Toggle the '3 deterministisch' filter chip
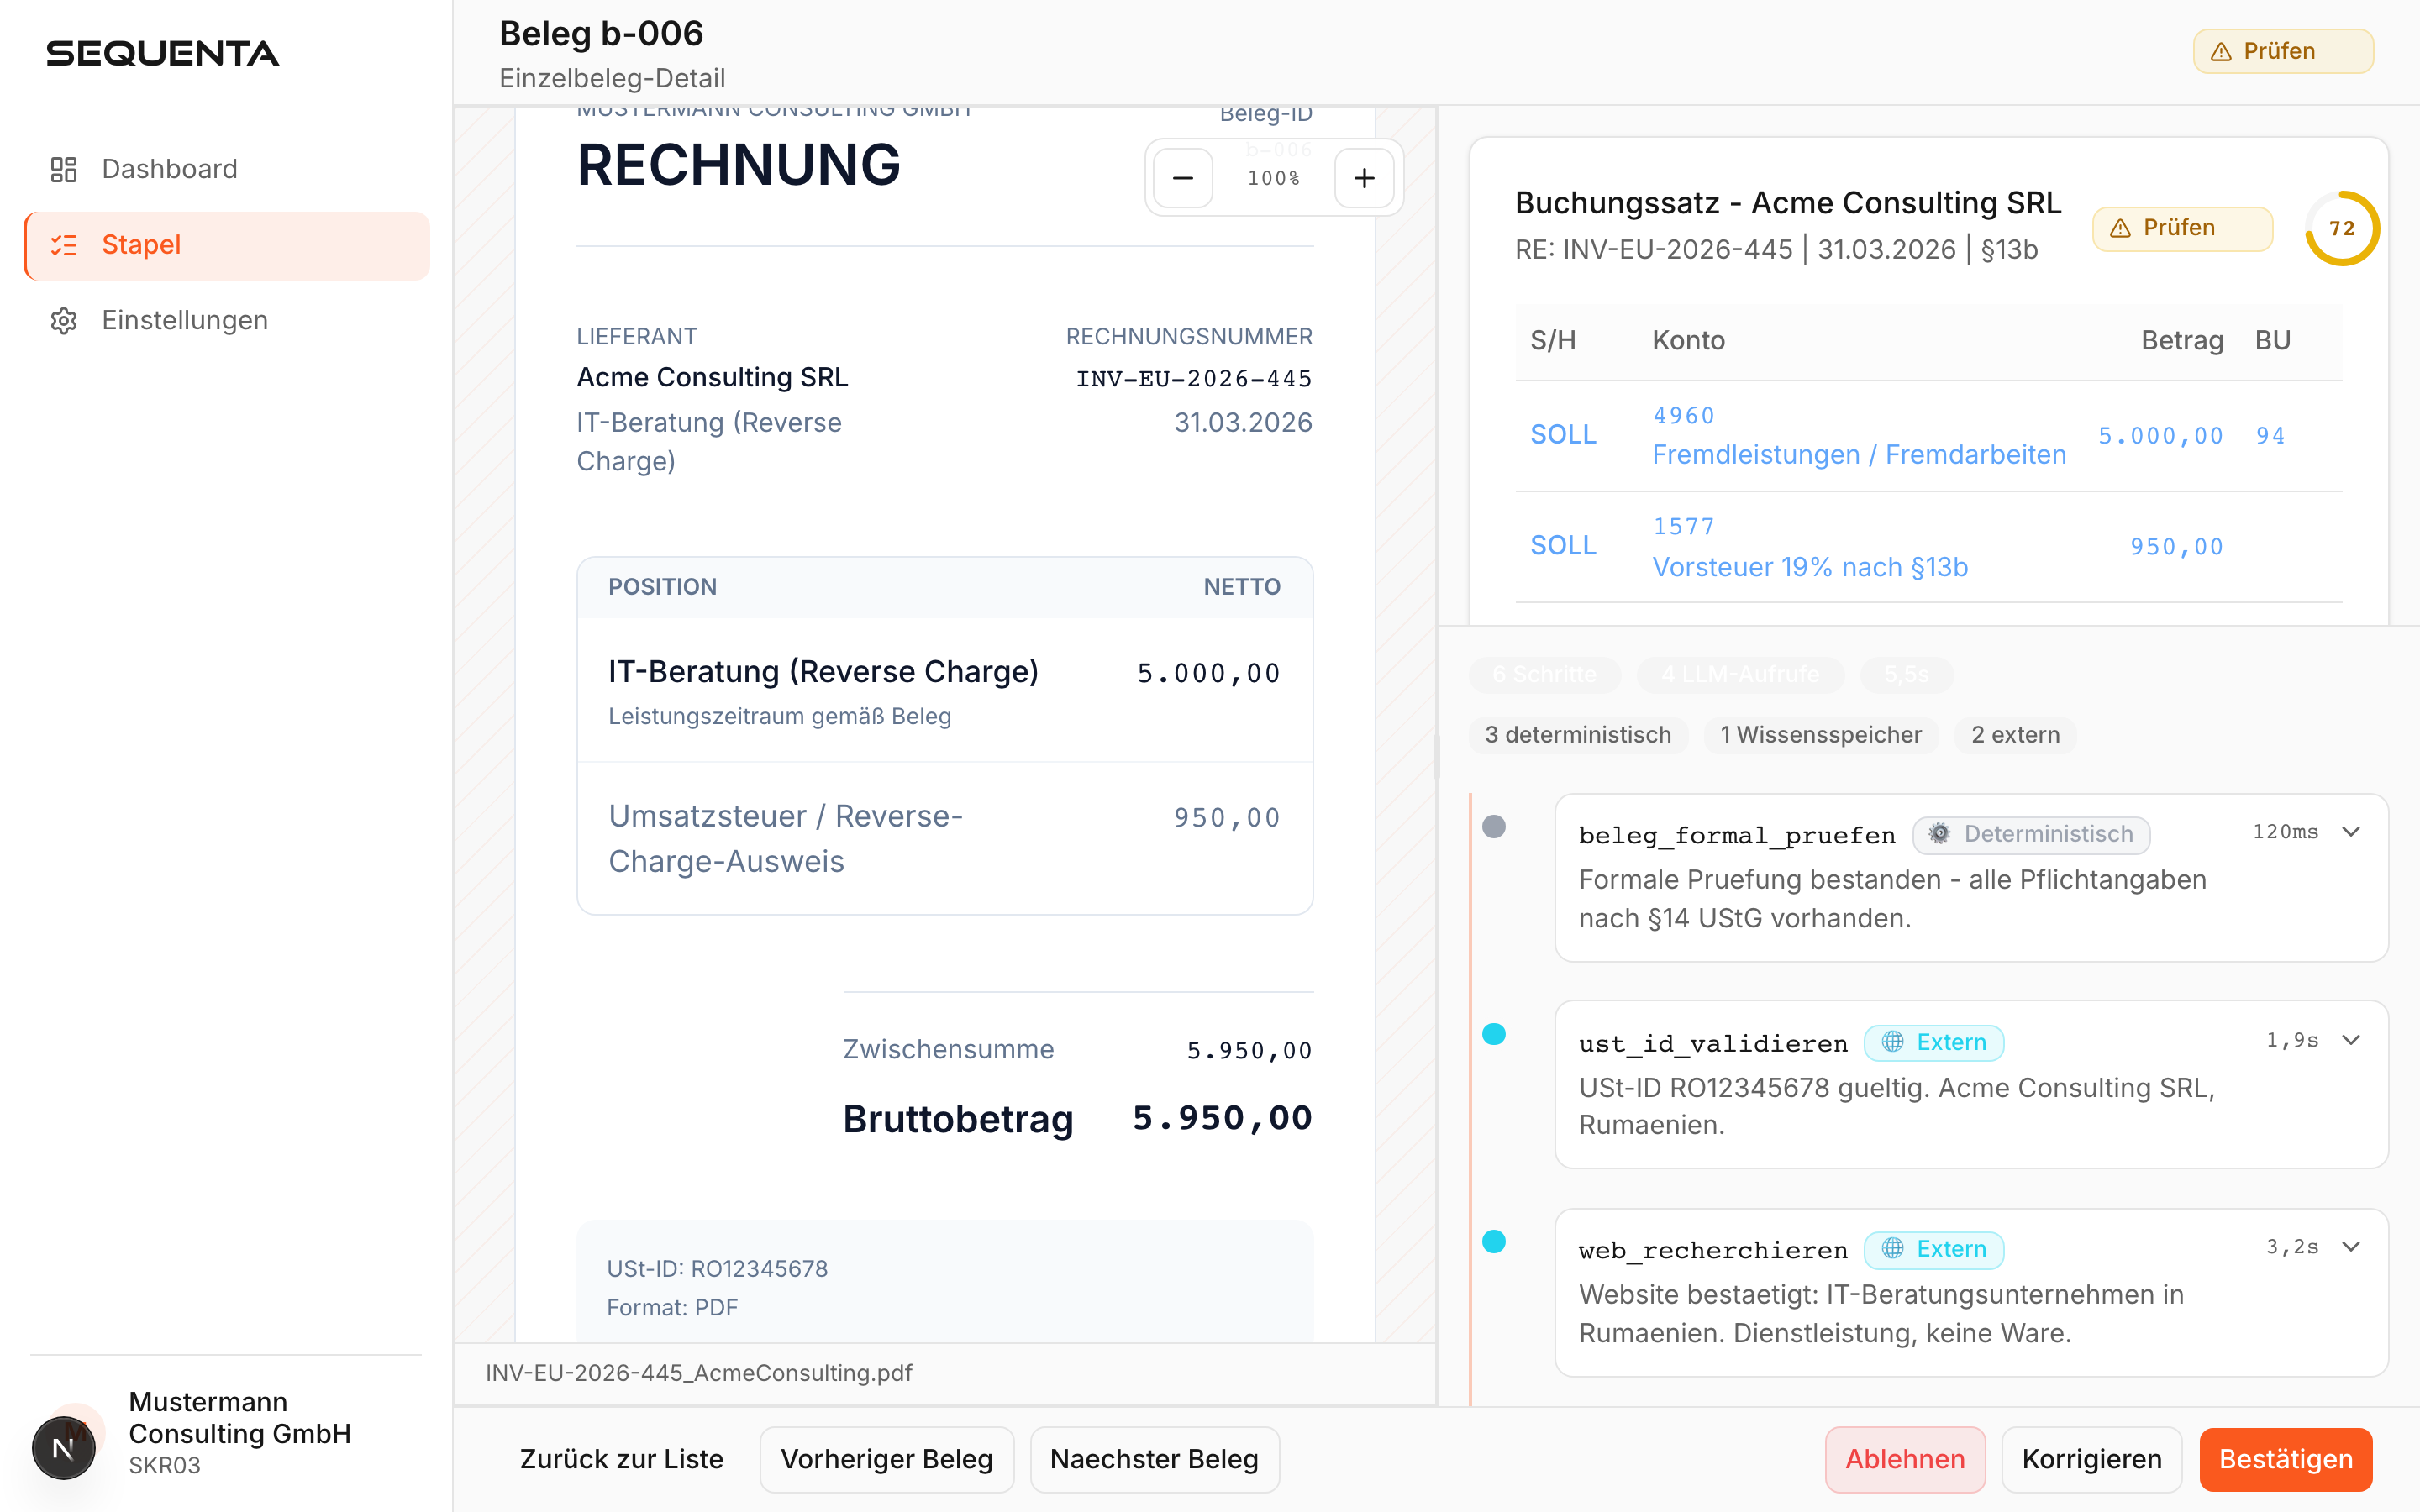The image size is (2420, 1512). click(1578, 735)
